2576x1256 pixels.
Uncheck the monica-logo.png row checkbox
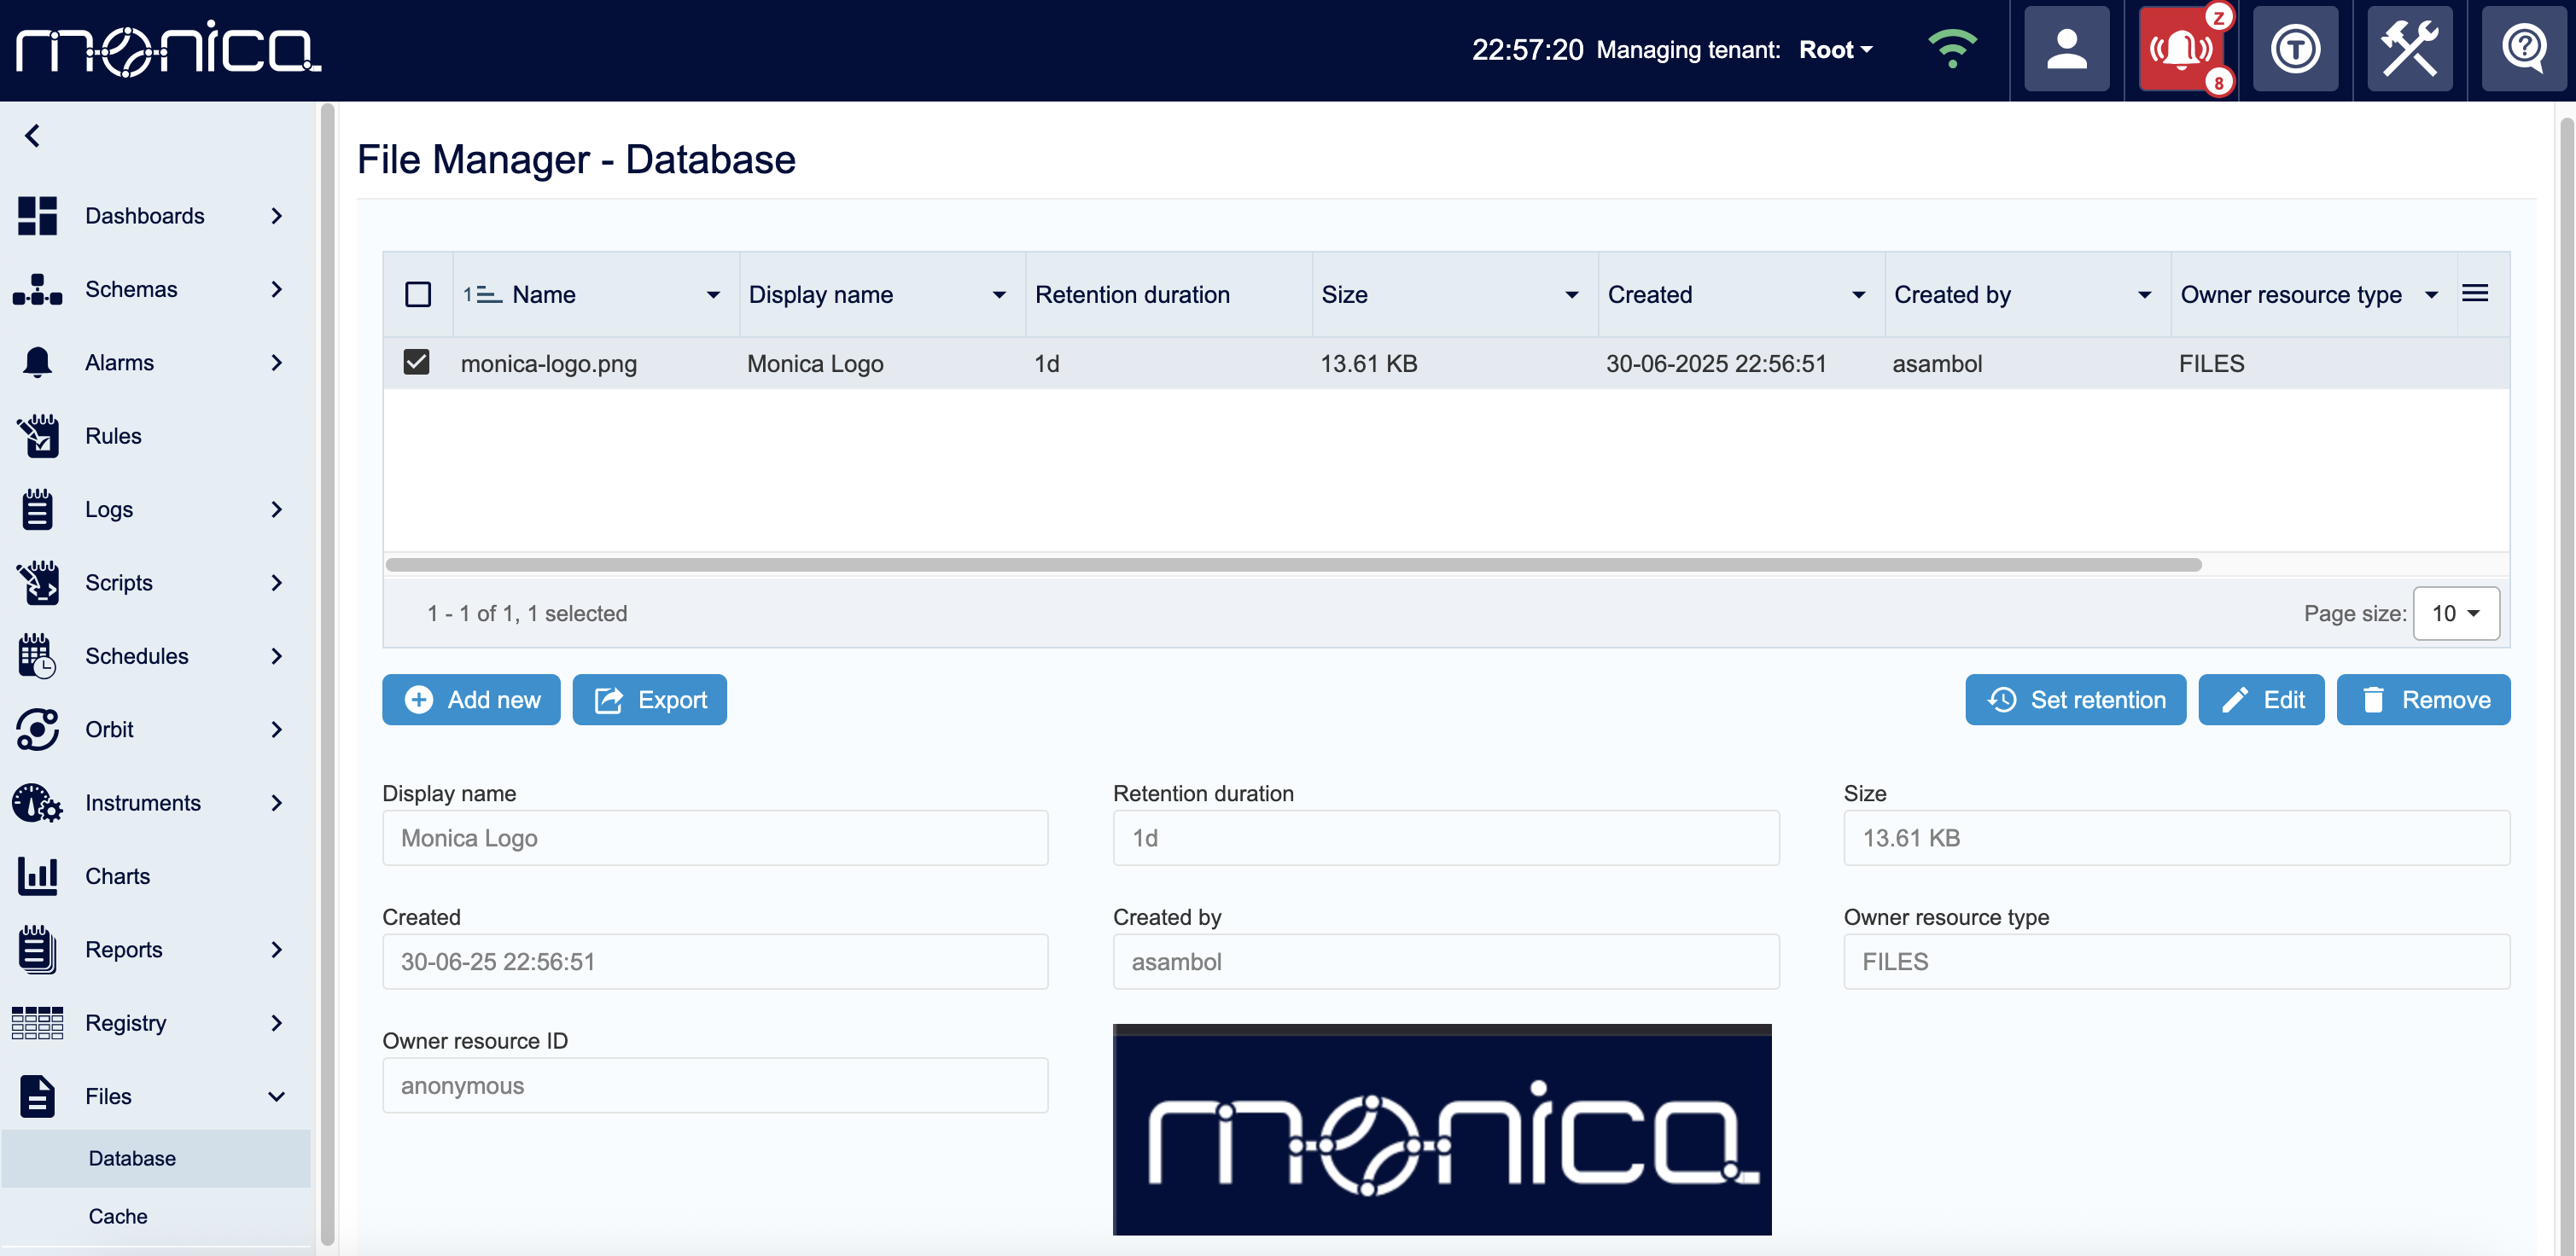coord(416,363)
